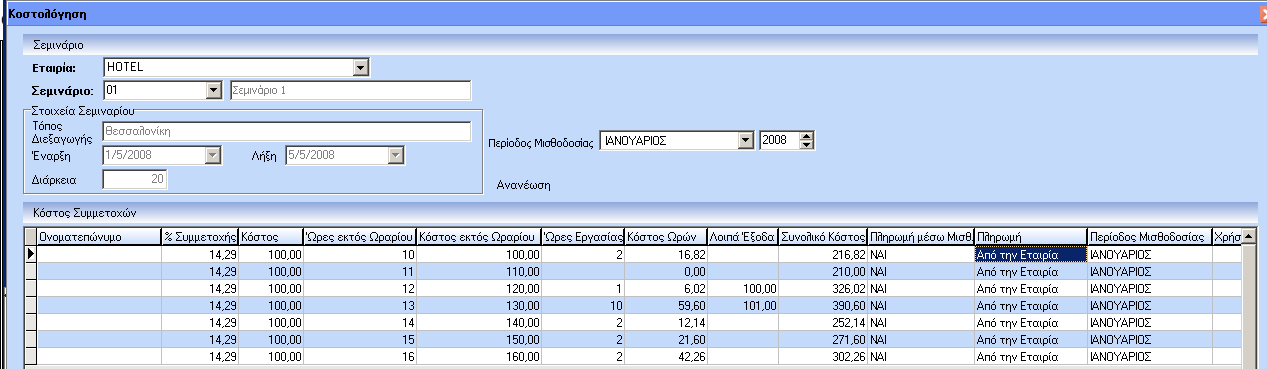Click the % Συμμετοχής column header

tap(200, 238)
